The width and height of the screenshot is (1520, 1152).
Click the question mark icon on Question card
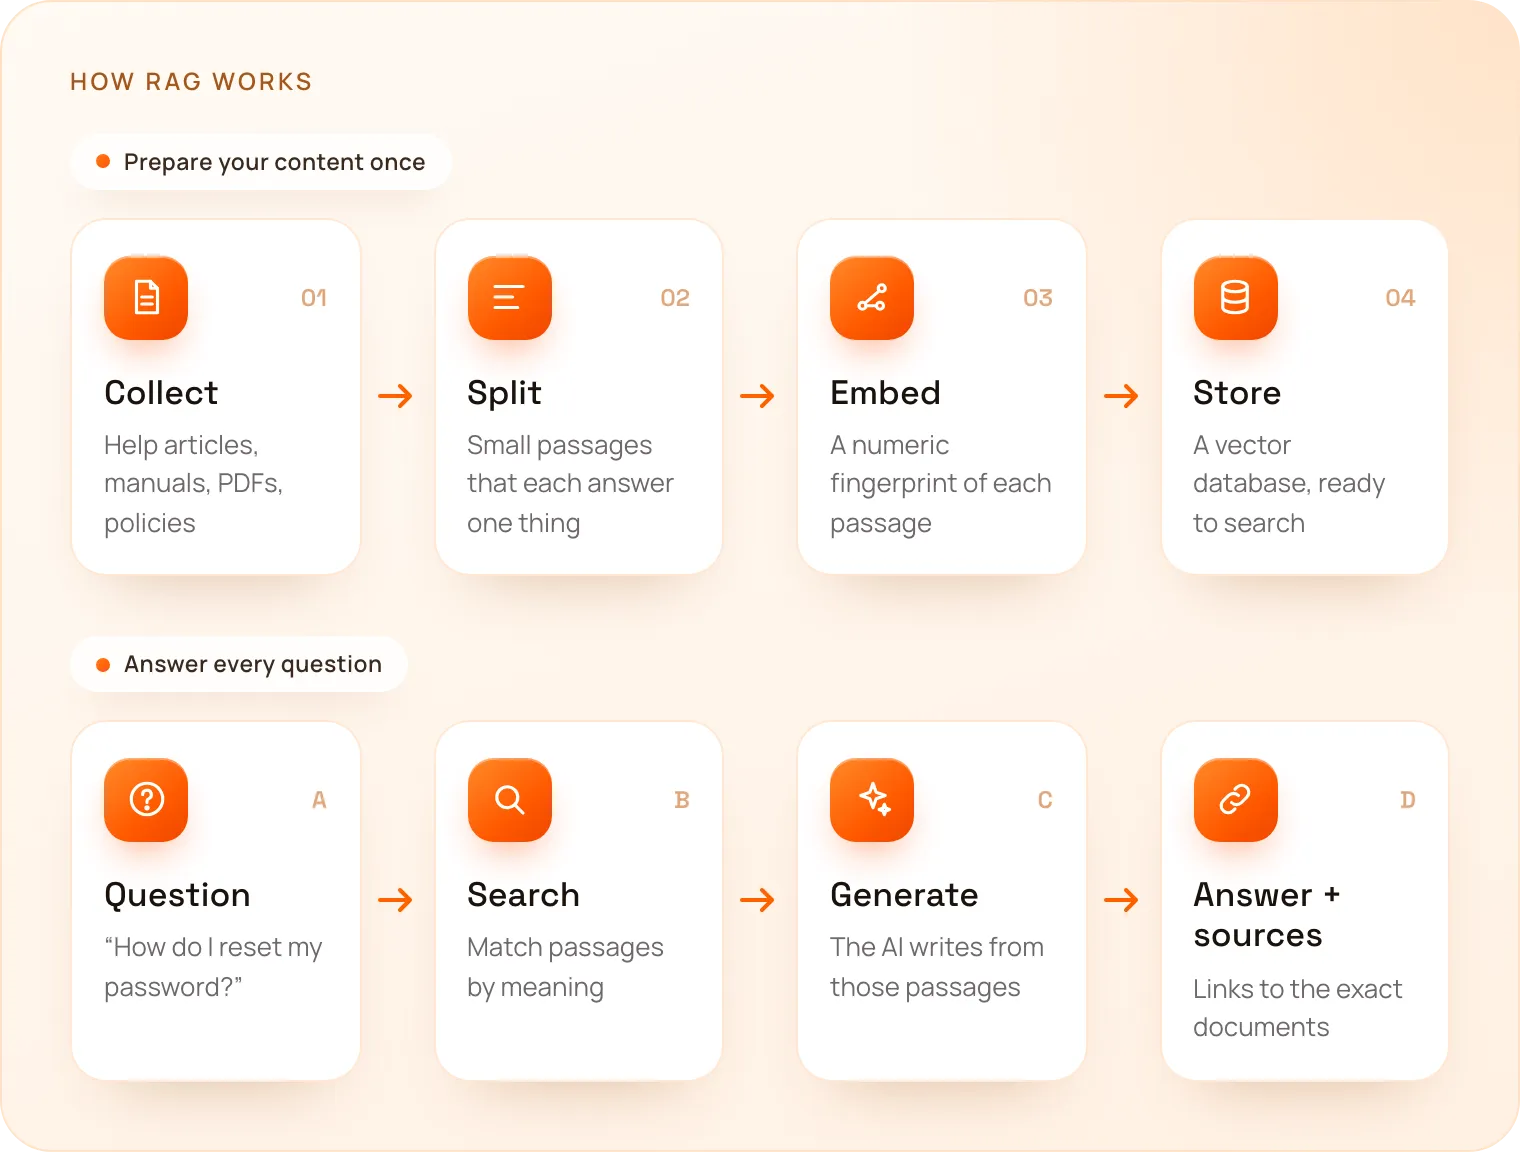pyautogui.click(x=146, y=800)
